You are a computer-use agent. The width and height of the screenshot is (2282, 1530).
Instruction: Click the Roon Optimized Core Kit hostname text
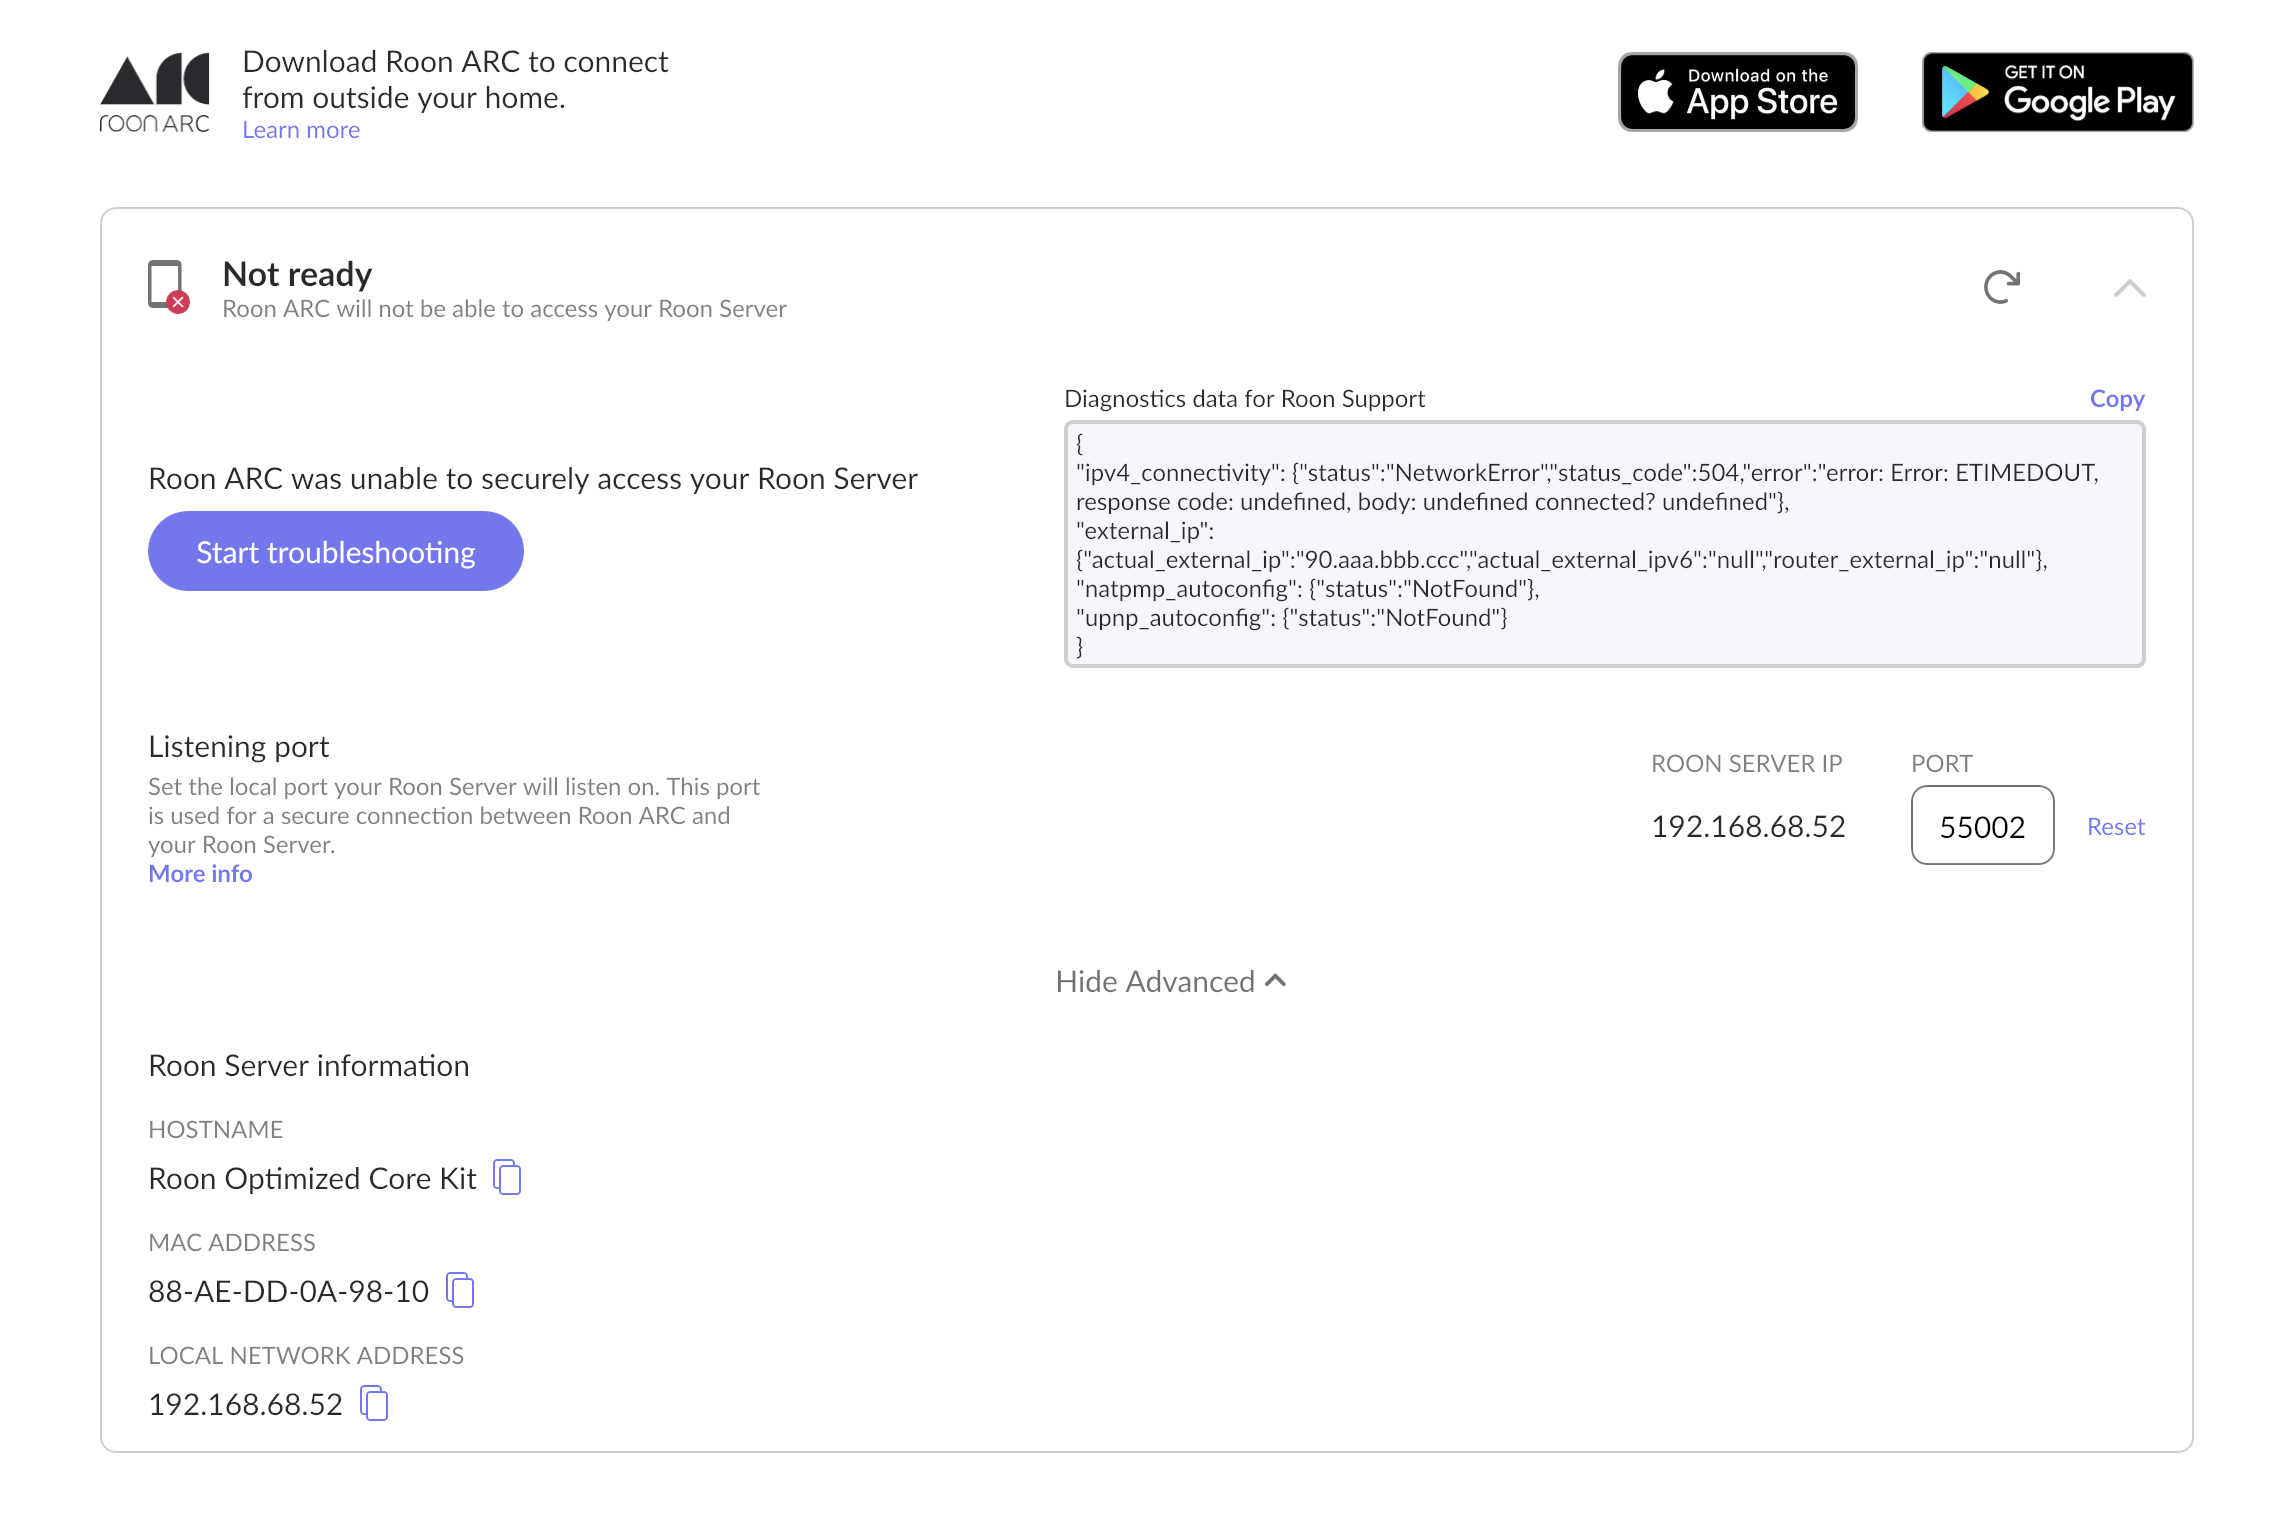(312, 1179)
